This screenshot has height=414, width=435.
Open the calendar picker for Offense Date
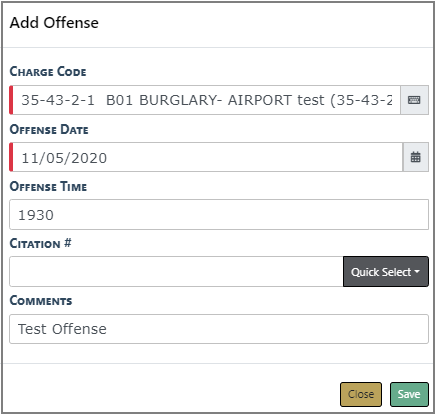[416, 157]
